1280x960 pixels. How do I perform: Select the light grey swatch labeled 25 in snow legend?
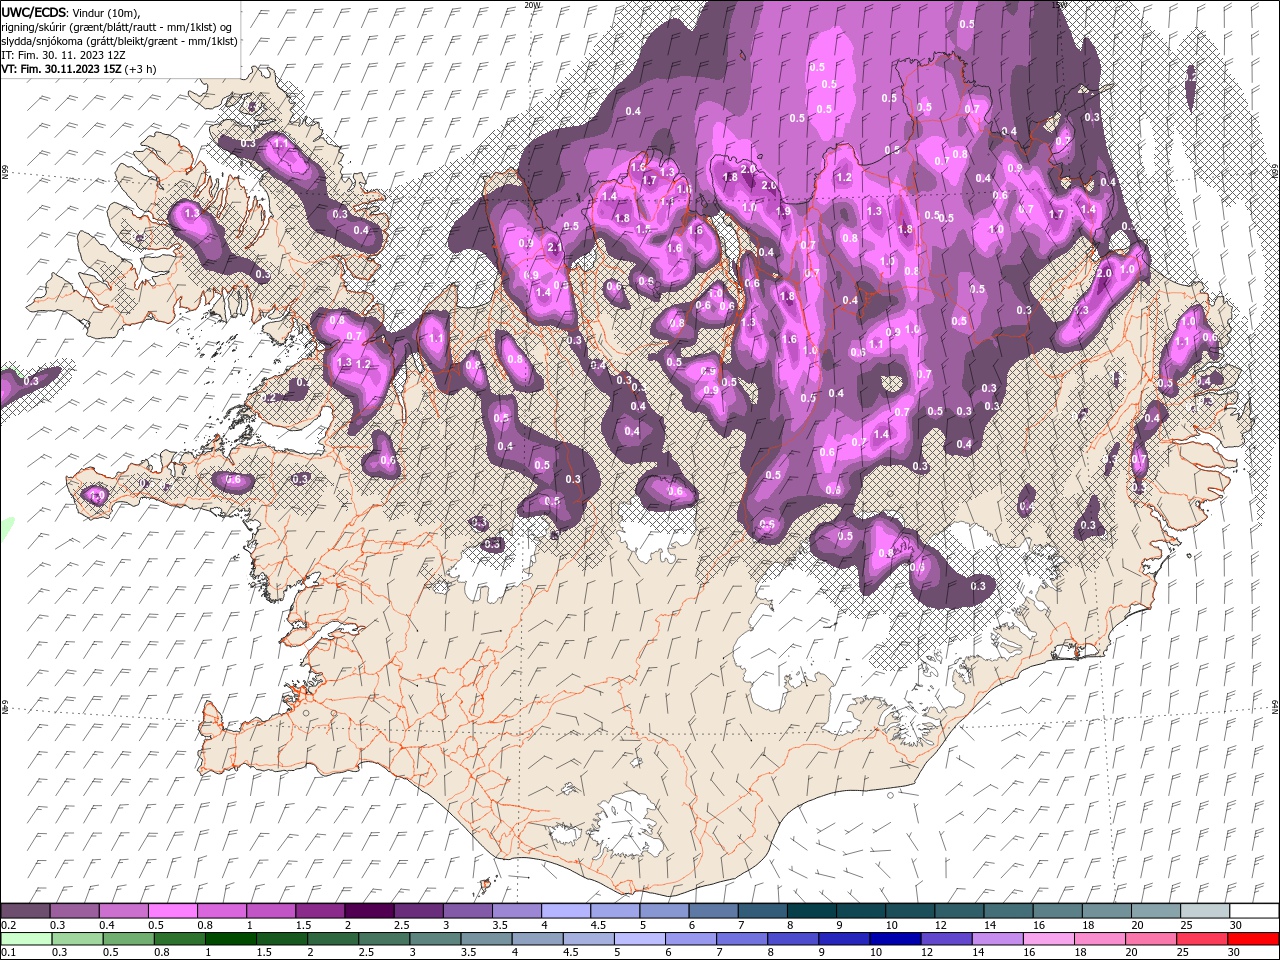pyautogui.click(x=1204, y=911)
